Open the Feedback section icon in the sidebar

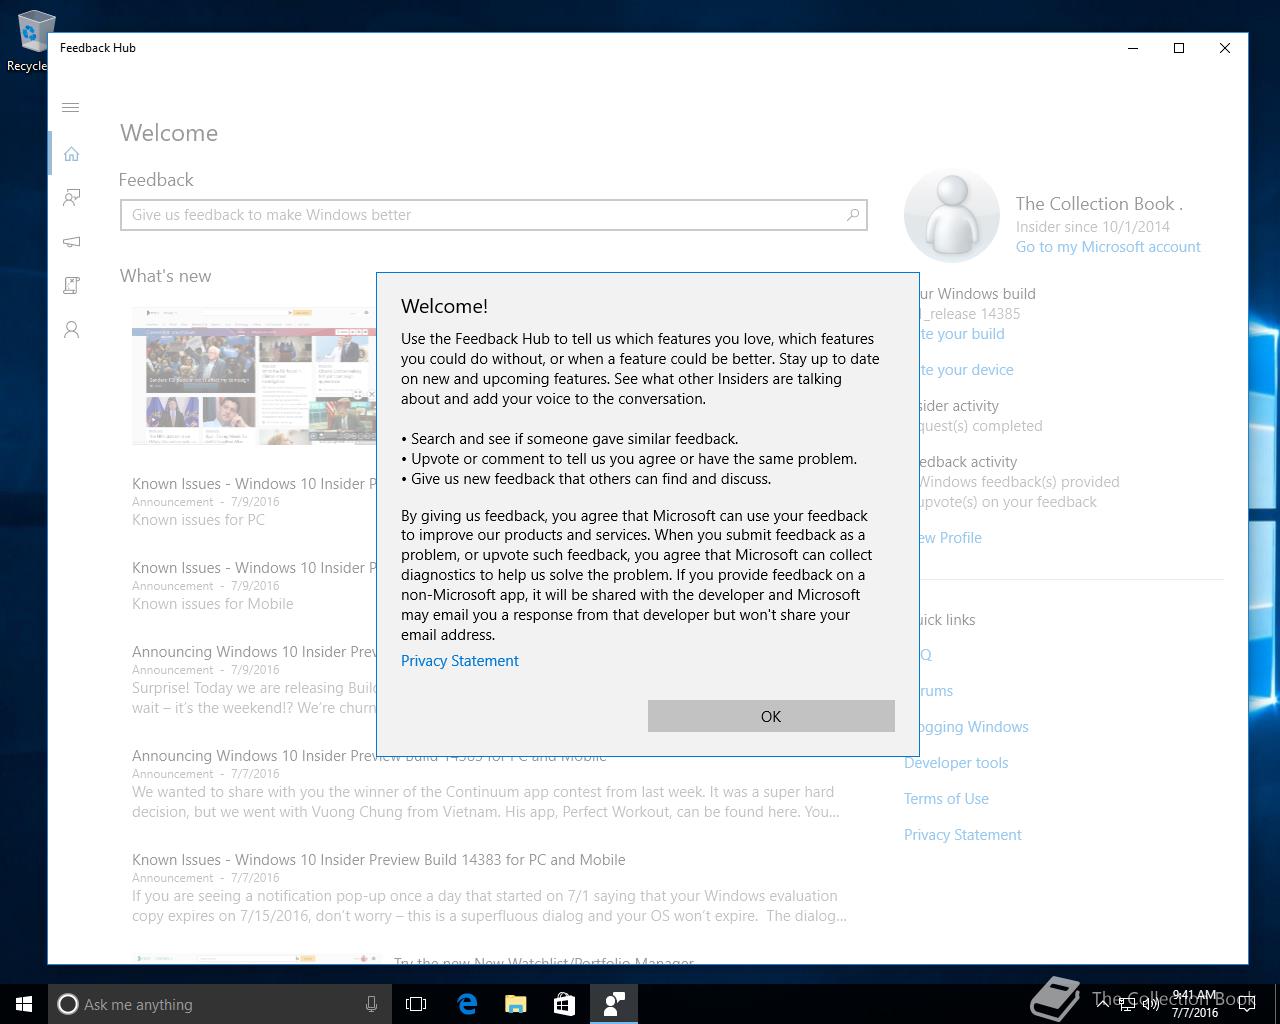click(x=71, y=198)
